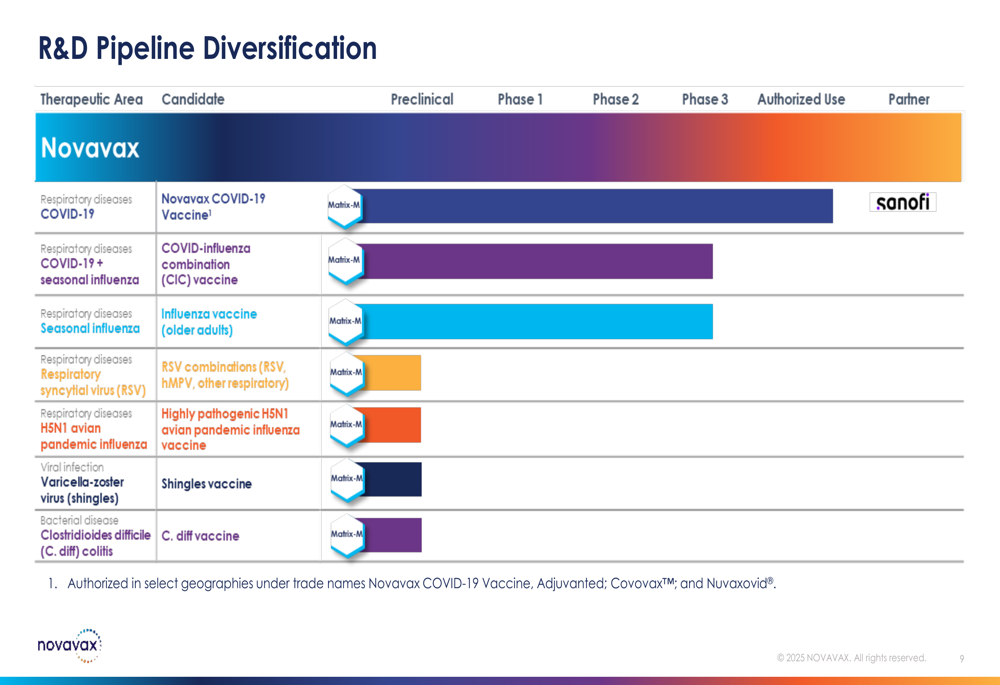Select the 'Candidate' column header
This screenshot has width=1000, height=685.
pos(193,99)
